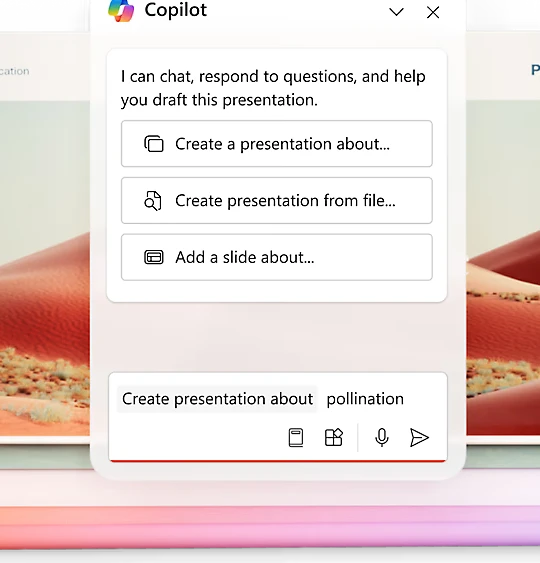Place the cursor after the word "pollination"
Viewport: 540px width, 563px height.
pyautogui.click(x=405, y=399)
